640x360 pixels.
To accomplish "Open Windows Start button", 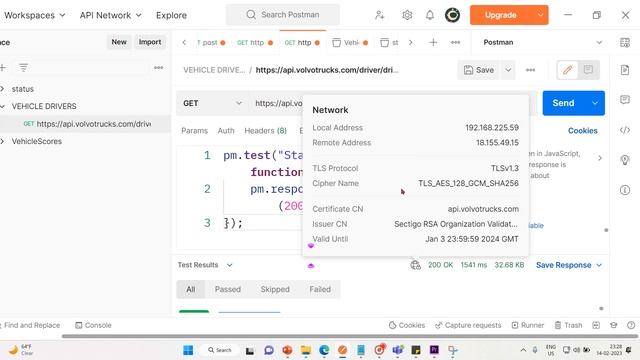I will 188,350.
